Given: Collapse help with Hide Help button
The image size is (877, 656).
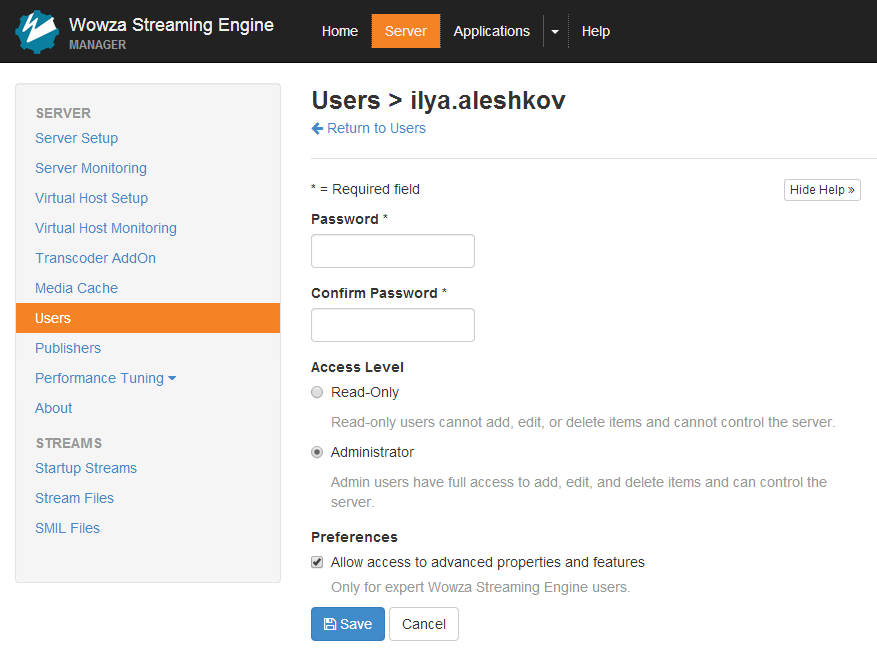Looking at the screenshot, I should pos(821,189).
